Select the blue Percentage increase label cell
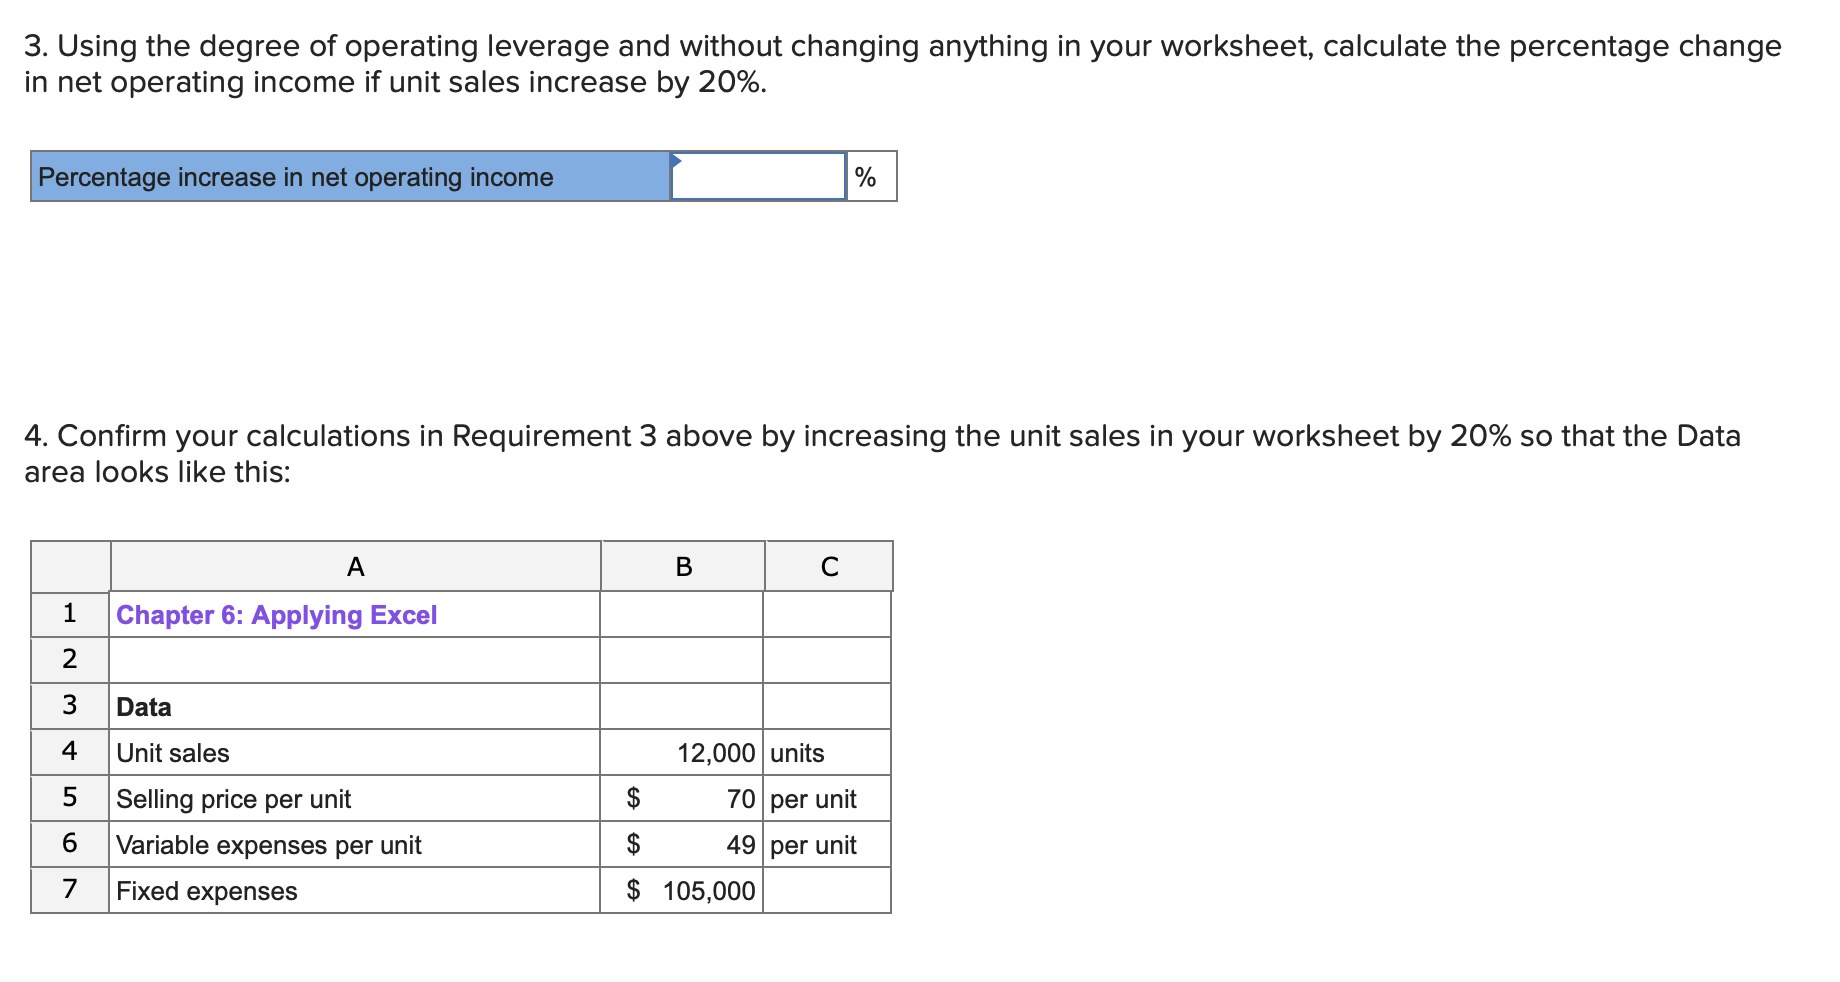Image resolution: width=1840 pixels, height=982 pixels. click(x=348, y=176)
